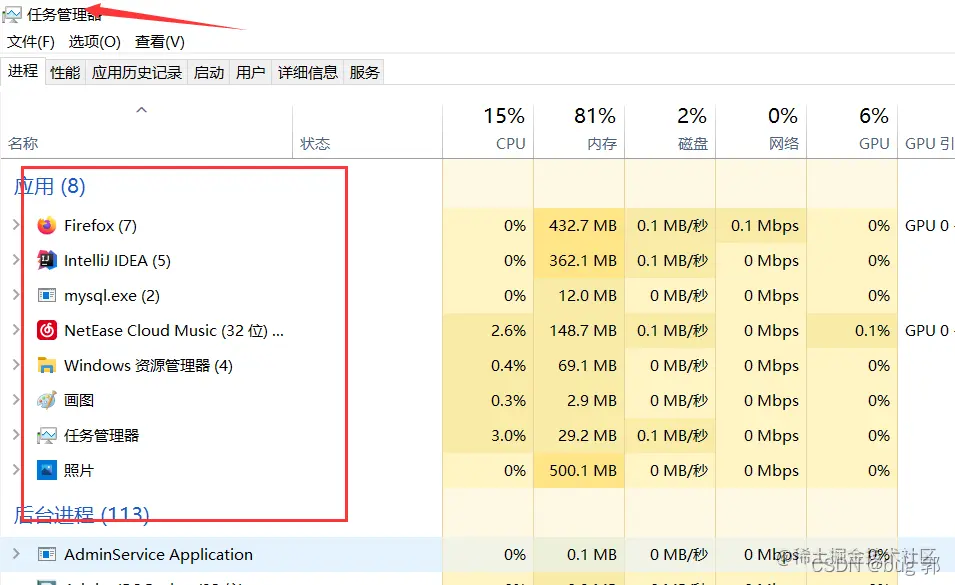Select NetEase Cloud Music (32 位) name
This screenshot has width=955, height=585.
tap(174, 331)
